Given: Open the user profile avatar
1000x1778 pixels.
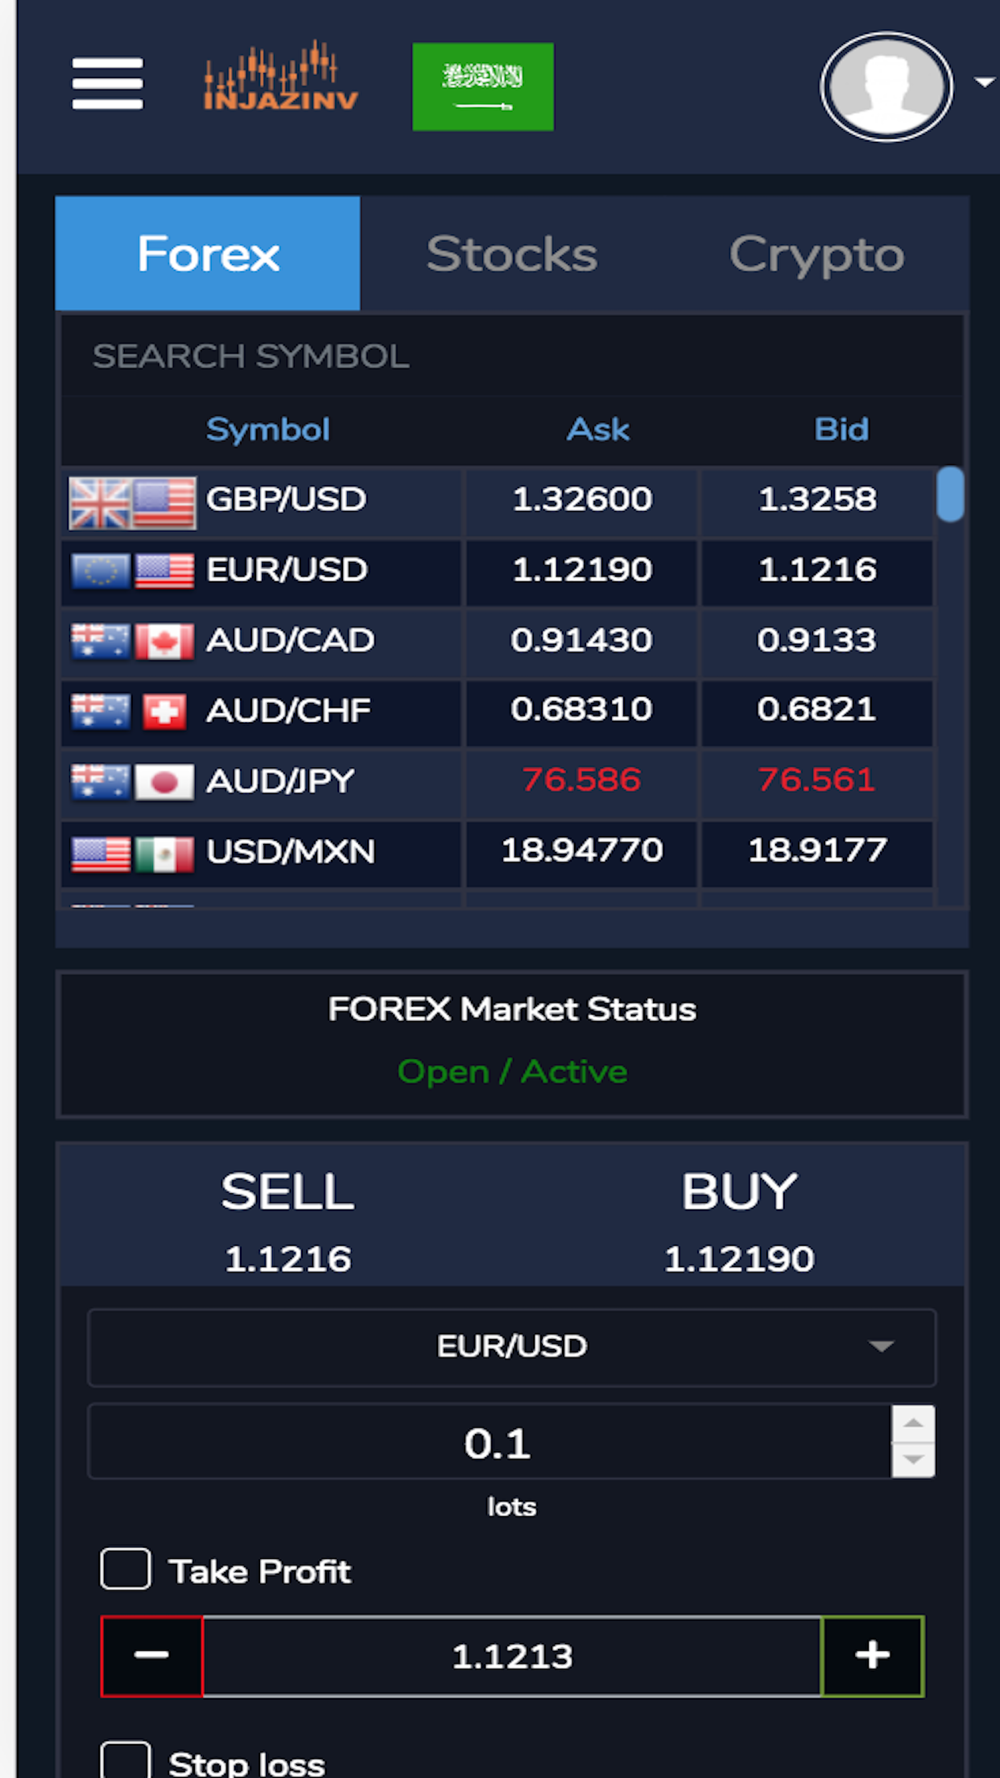Looking at the screenshot, I should (x=887, y=87).
